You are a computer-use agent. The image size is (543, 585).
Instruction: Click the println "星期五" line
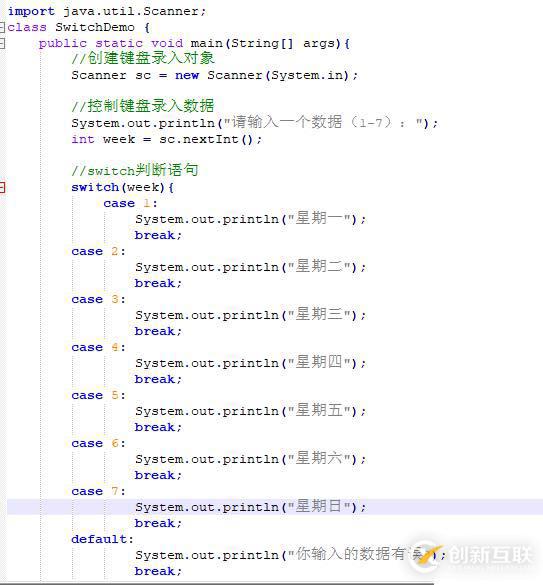[251, 411]
